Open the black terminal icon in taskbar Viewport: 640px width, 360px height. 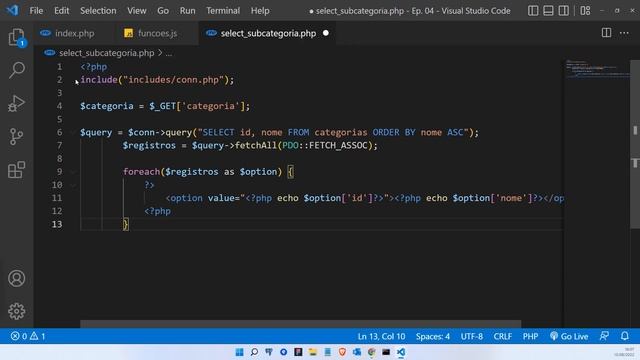386,352
